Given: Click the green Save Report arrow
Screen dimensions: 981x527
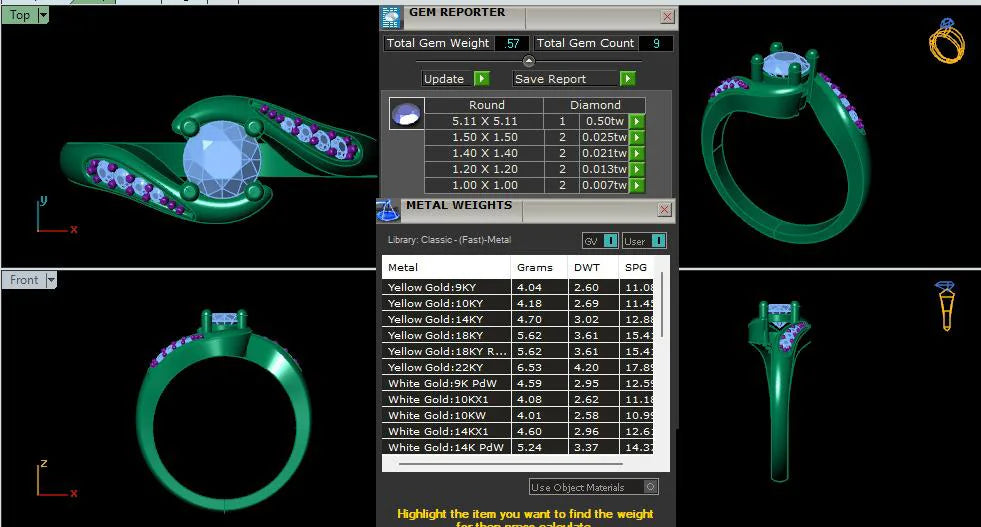Looking at the screenshot, I should tap(627, 78).
